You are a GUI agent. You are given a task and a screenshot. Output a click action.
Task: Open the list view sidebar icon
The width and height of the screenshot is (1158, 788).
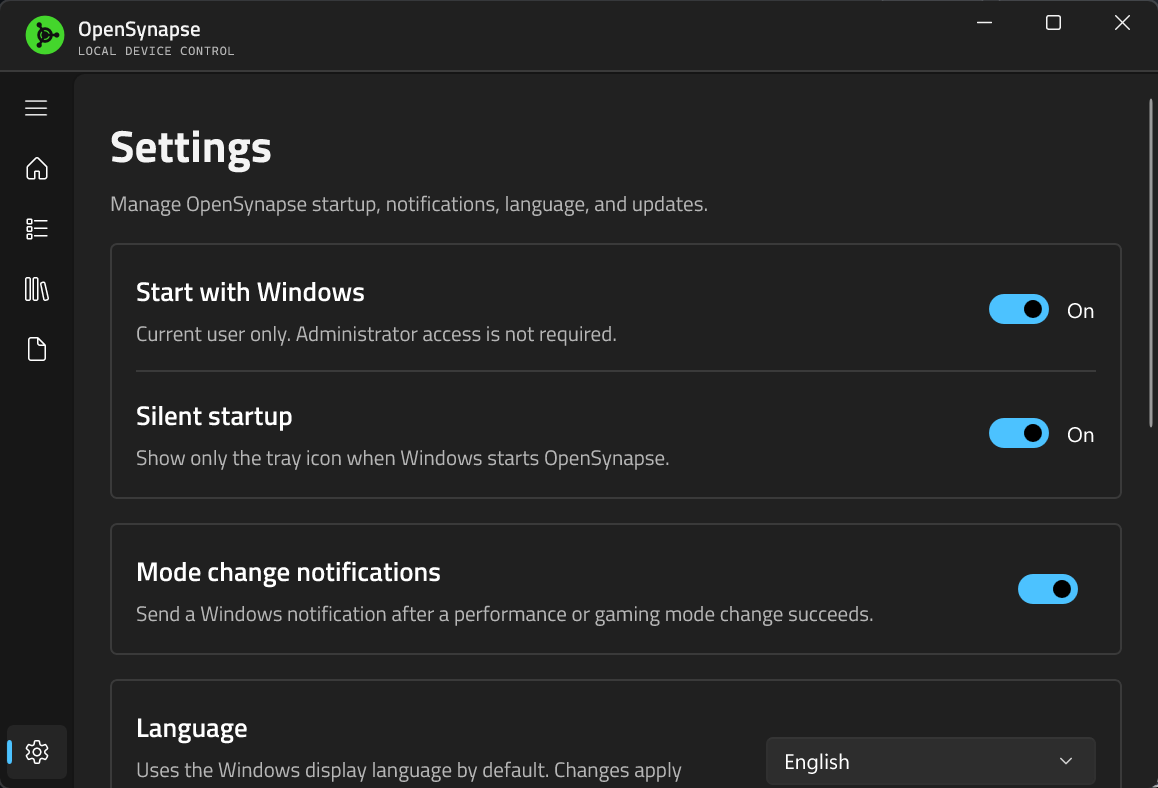click(x=36, y=229)
